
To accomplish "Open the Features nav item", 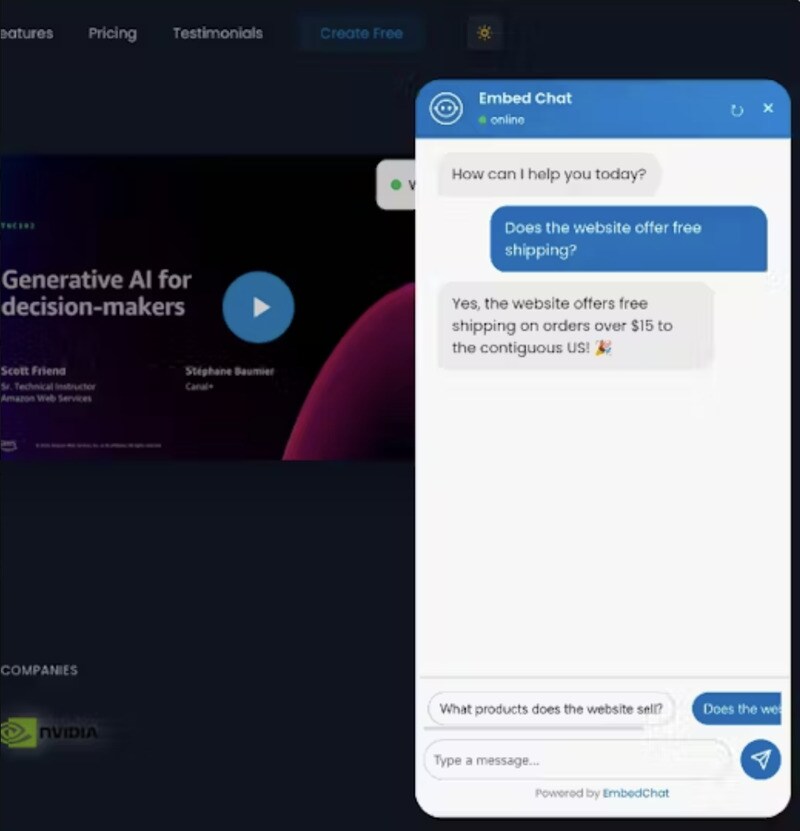I will 27,33.
